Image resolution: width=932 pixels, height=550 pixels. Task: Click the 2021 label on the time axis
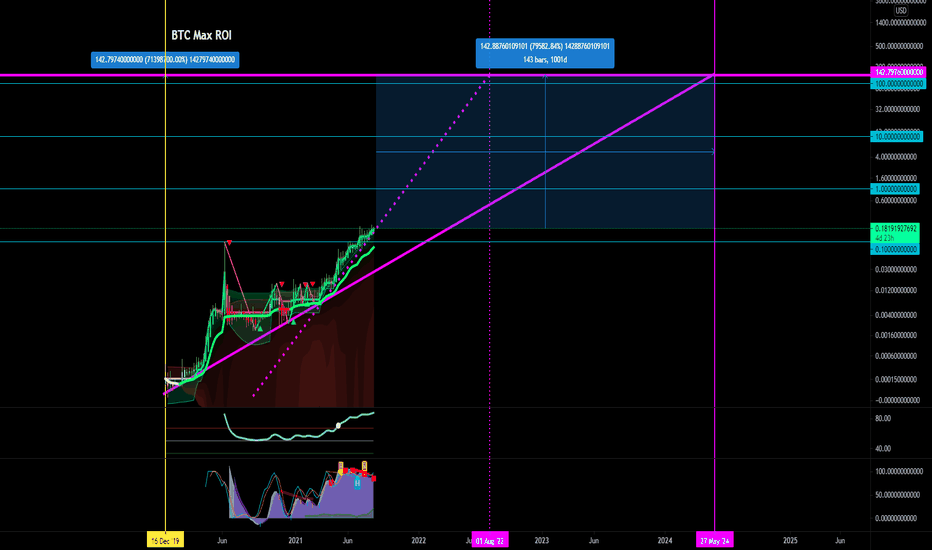[x=295, y=540]
